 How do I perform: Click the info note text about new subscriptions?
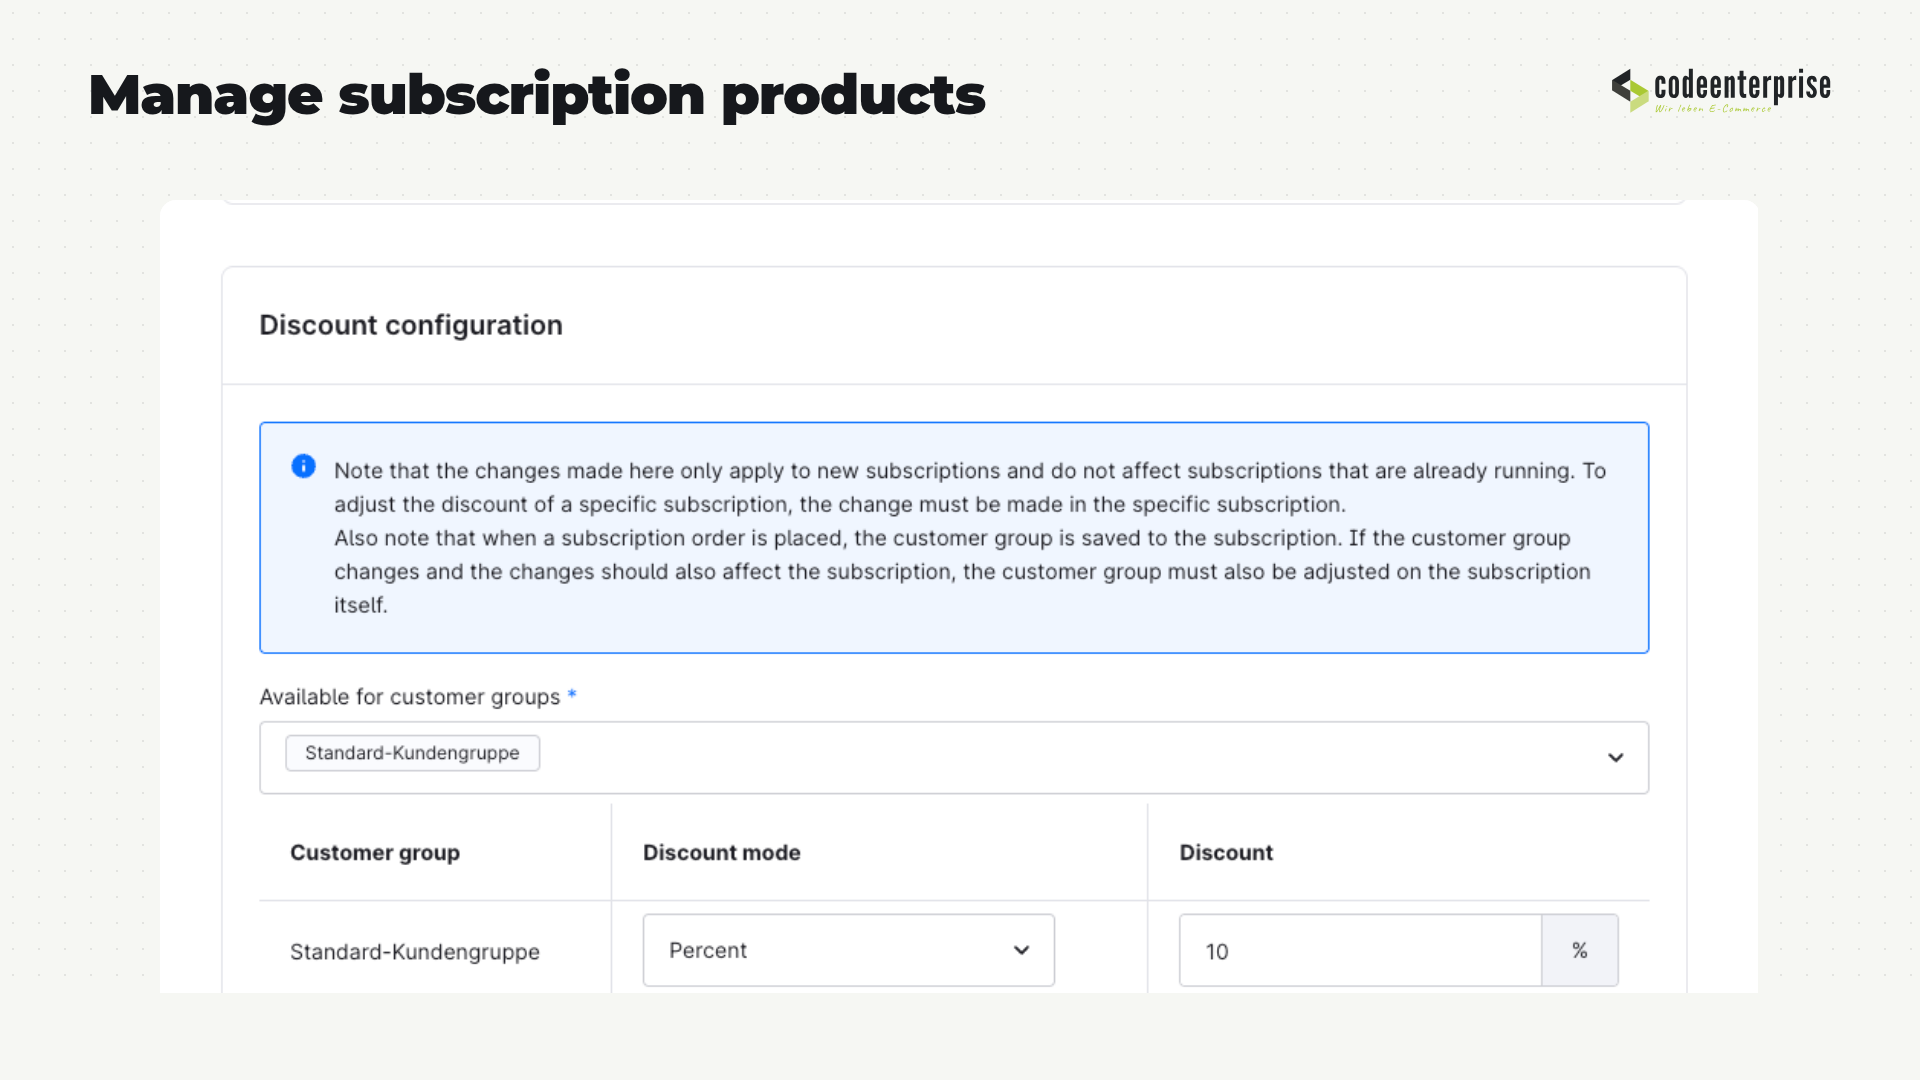970,538
